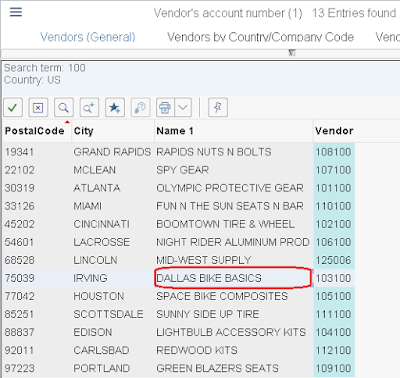Select vendor number 110100
Viewport: 400px width, 378px height.
click(x=334, y=206)
